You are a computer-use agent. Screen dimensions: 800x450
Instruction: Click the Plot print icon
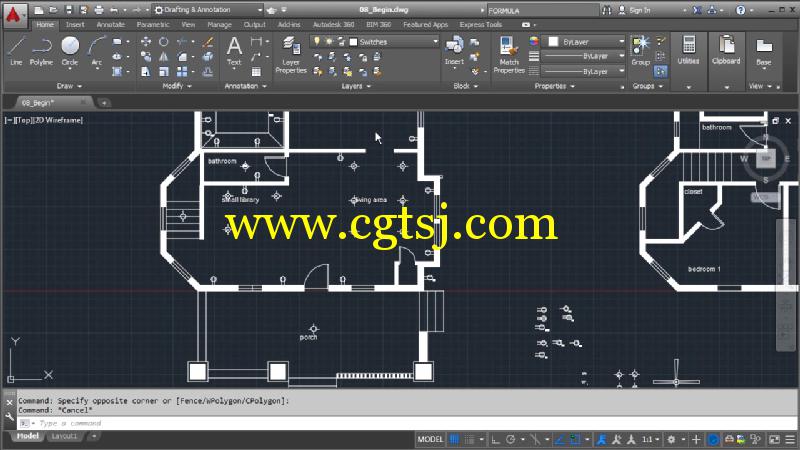98,10
